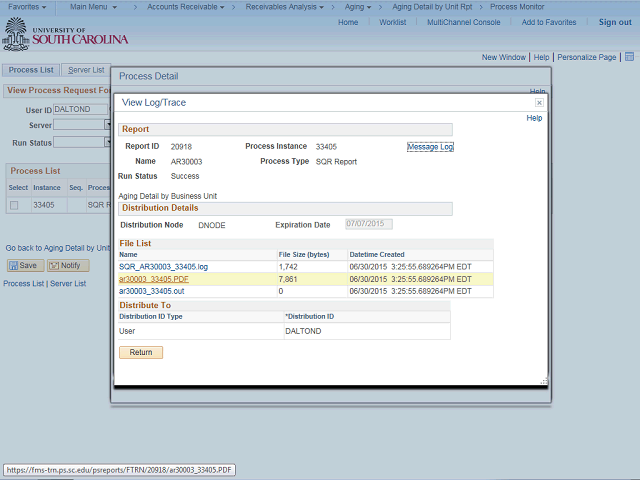Click the Sign out link
The image size is (640, 480).
(x=615, y=22)
